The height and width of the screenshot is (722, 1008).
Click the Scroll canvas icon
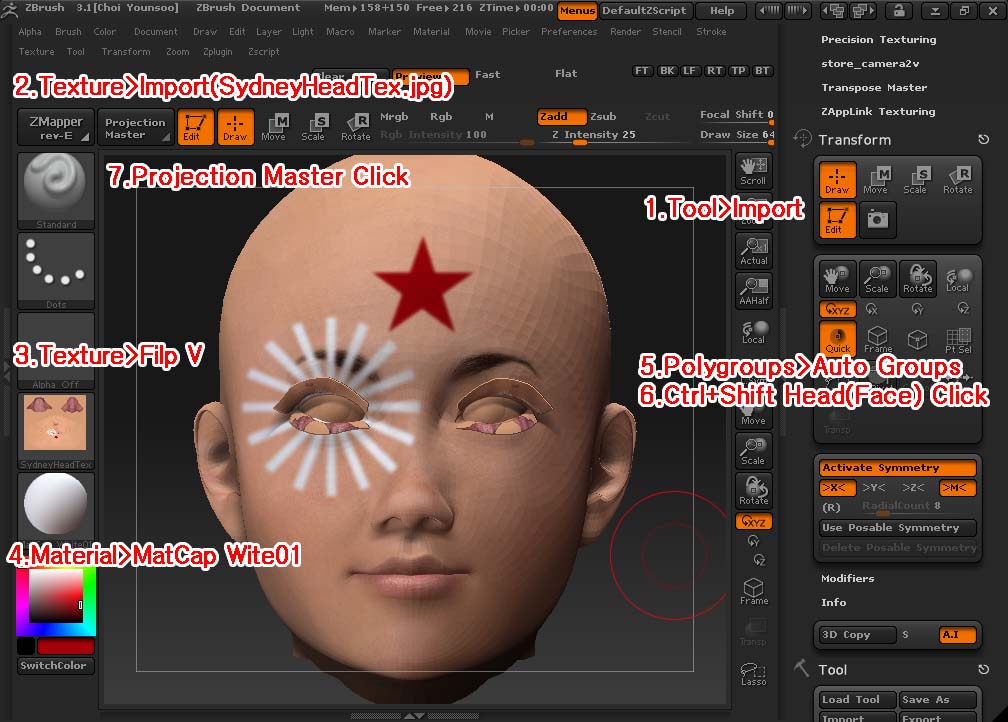coord(753,171)
